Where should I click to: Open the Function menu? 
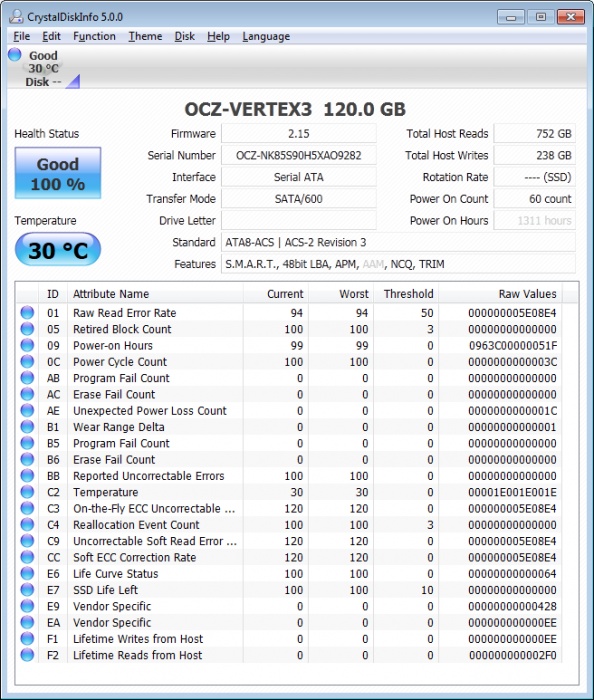pyautogui.click(x=94, y=37)
